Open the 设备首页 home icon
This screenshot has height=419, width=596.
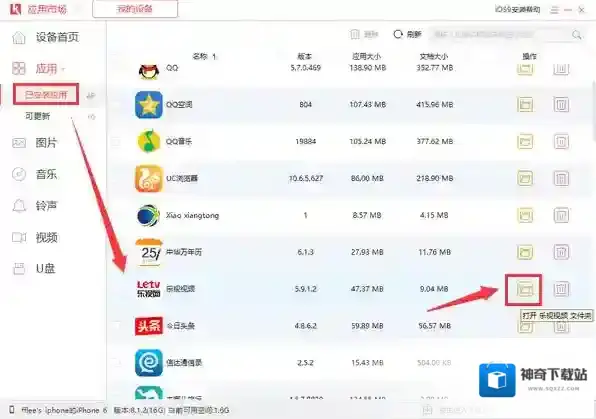[x=19, y=38]
